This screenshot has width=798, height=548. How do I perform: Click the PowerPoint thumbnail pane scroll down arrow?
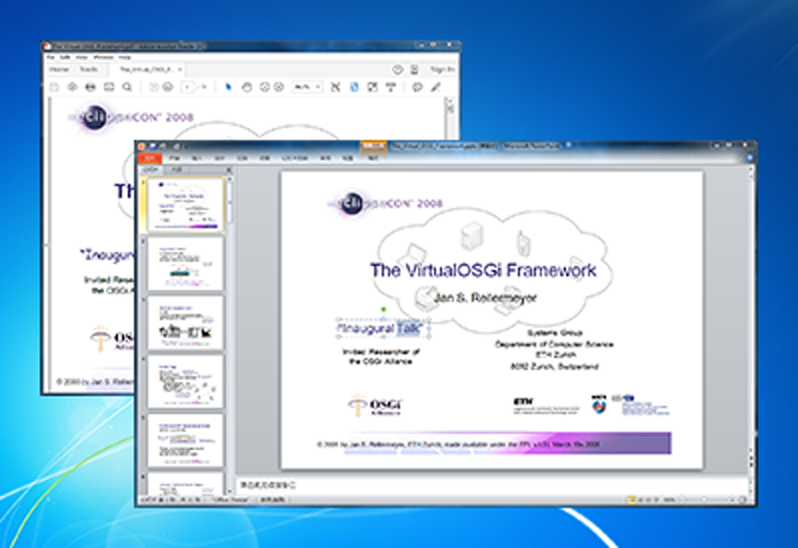point(230,491)
